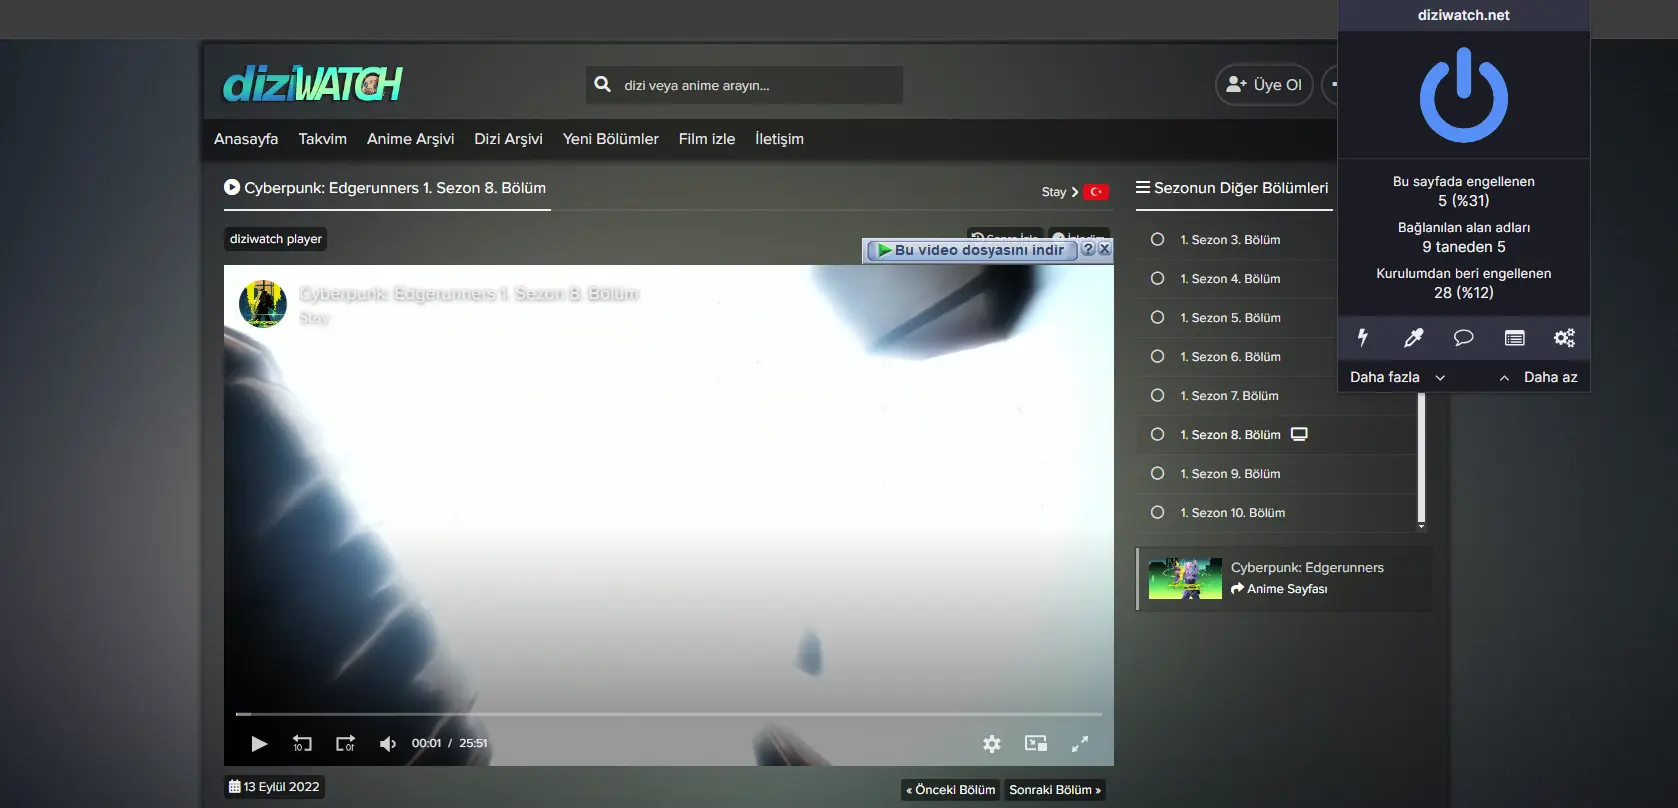Click the Turkish flag icon next to Stay
This screenshot has height=808, width=1678.
click(1096, 191)
